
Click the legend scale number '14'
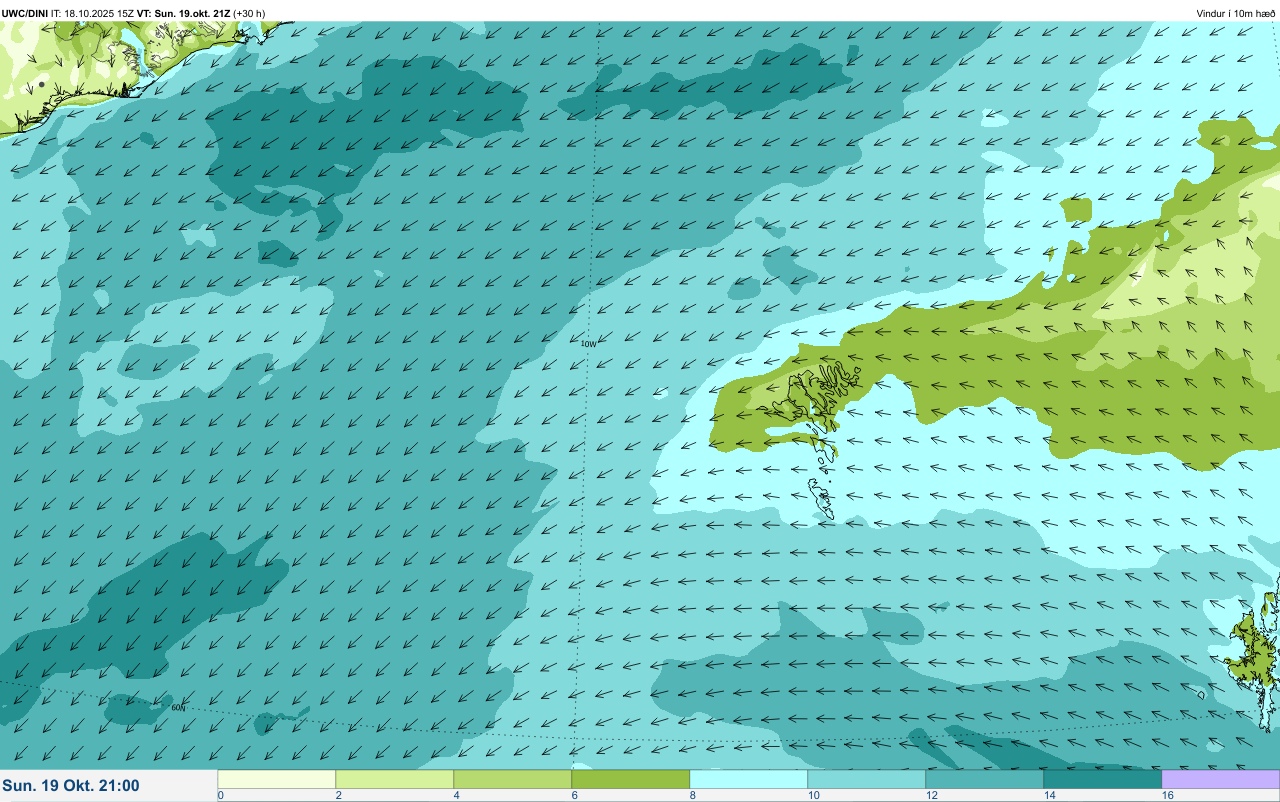(1050, 795)
